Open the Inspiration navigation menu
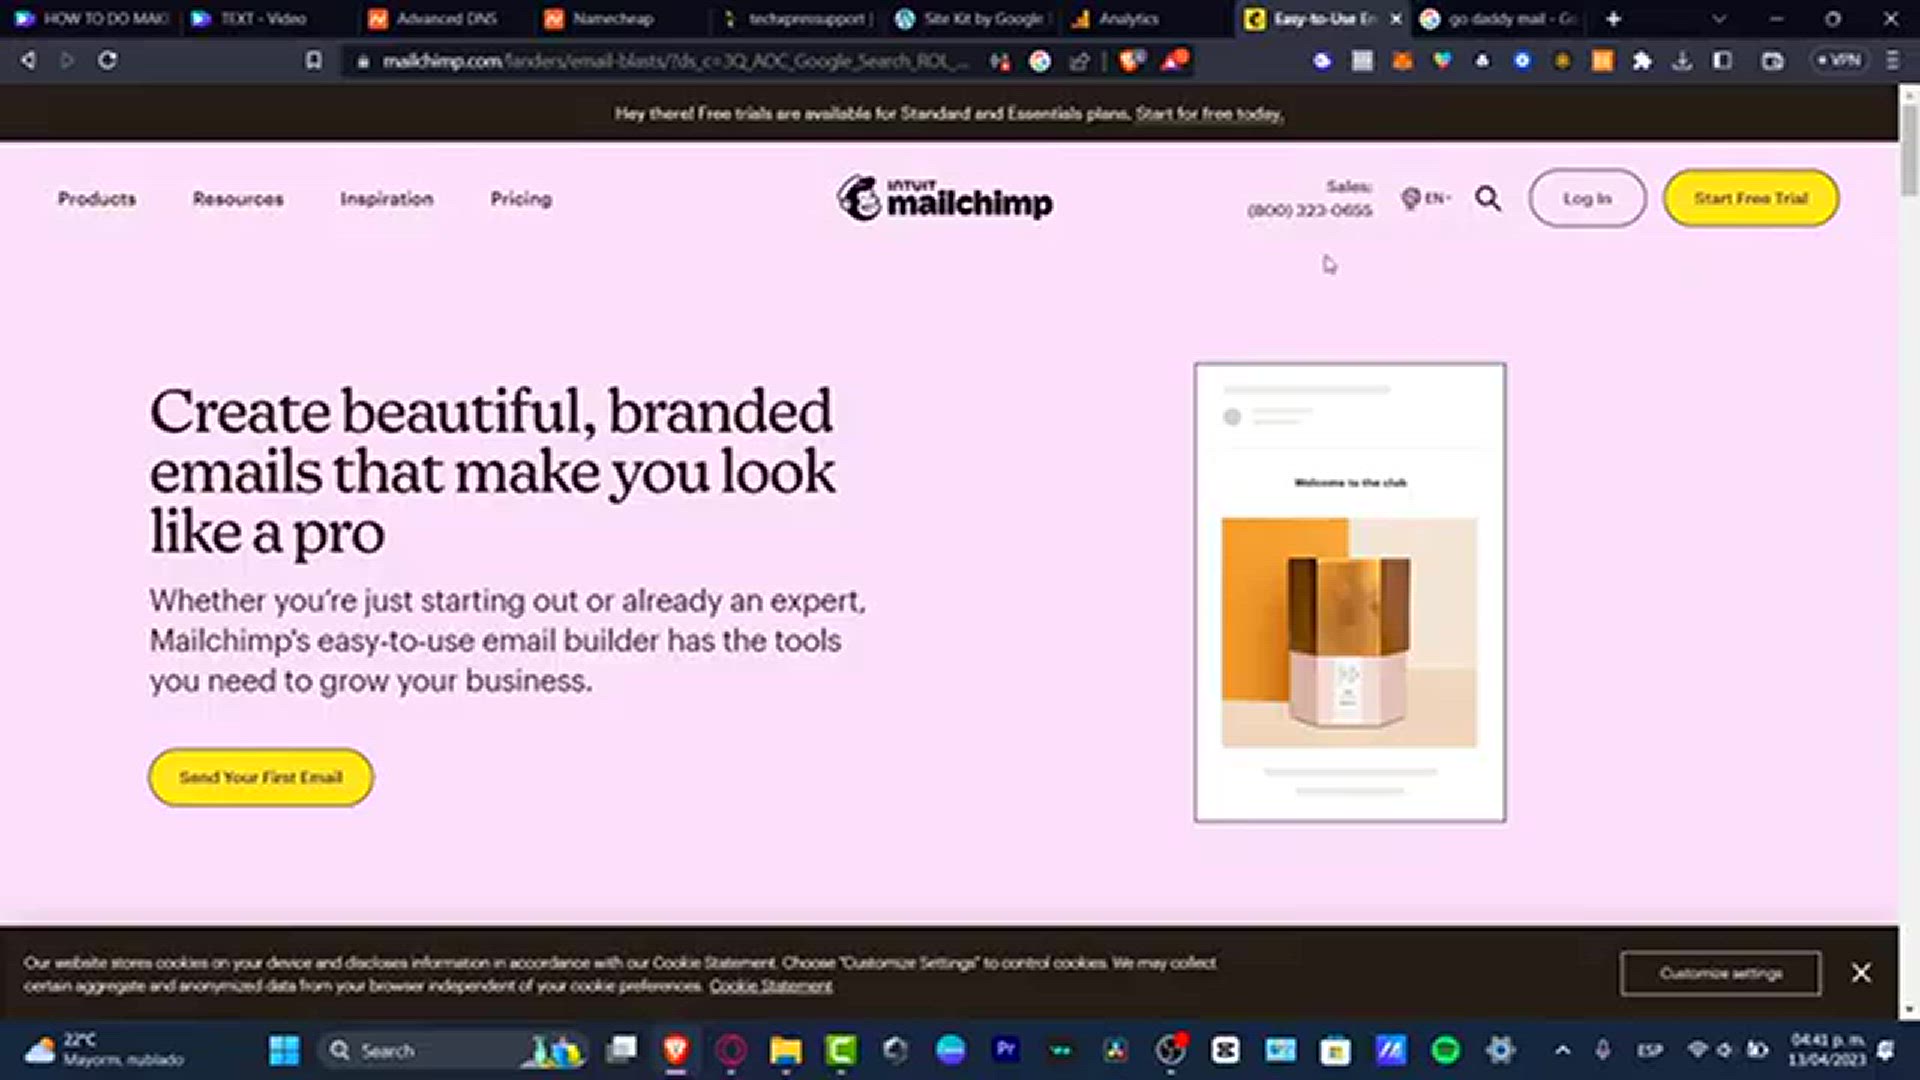Screen dimensions: 1920x1080 tap(386, 199)
